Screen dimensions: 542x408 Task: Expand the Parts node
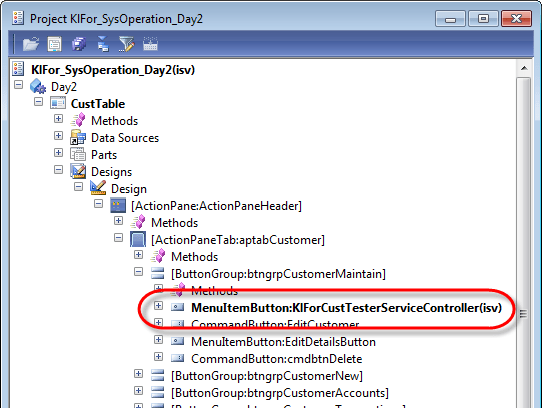click(58, 152)
